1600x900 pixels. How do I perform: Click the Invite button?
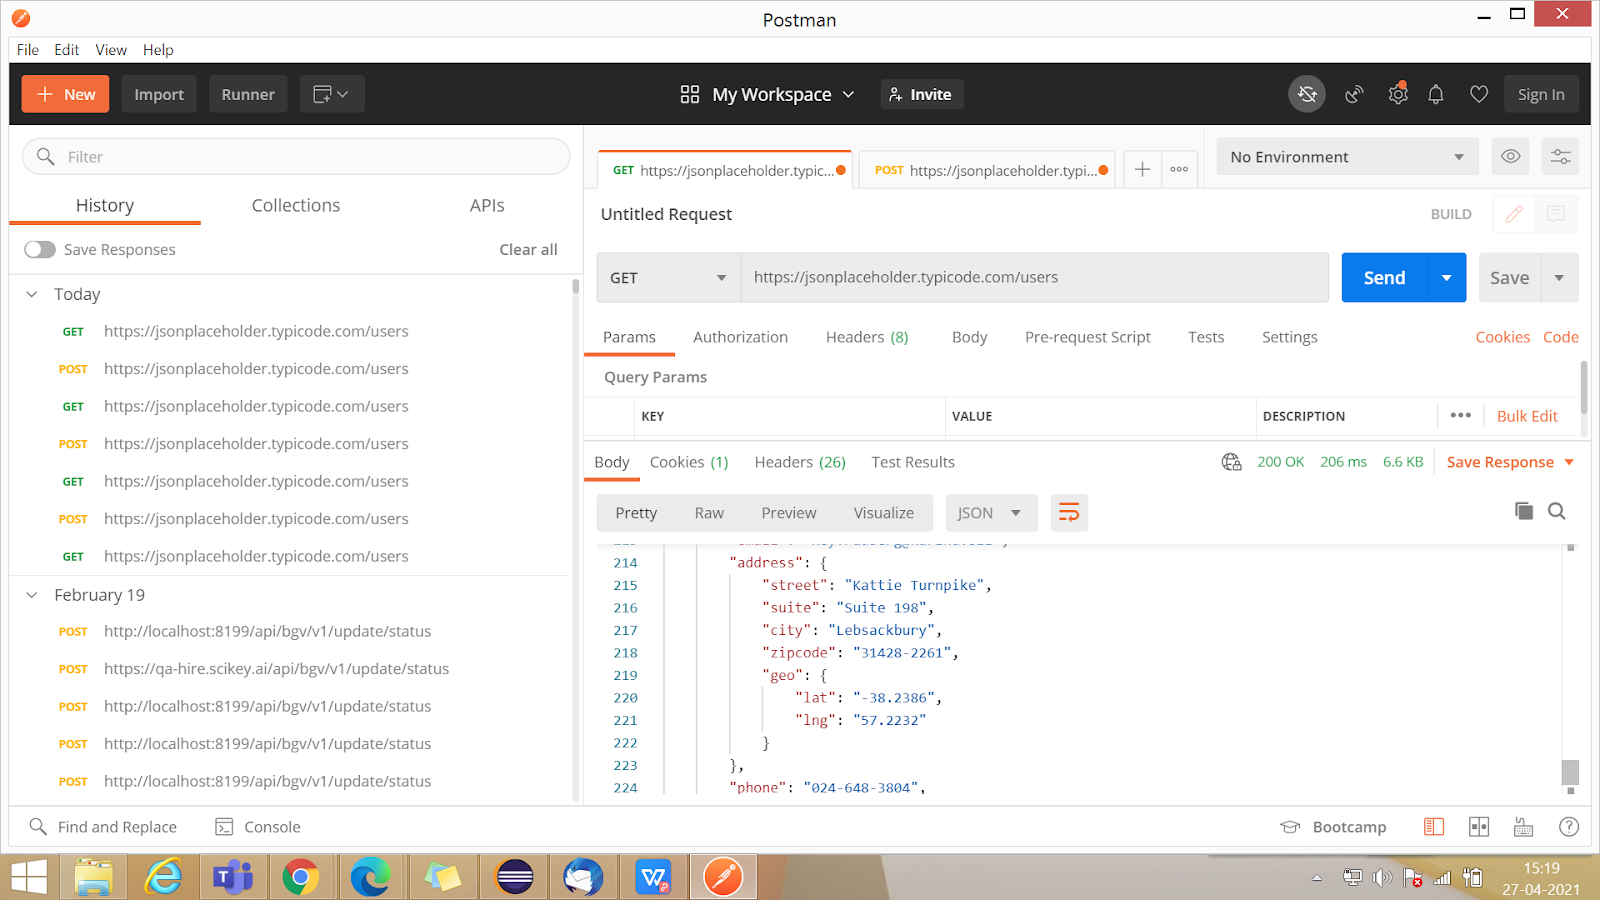(x=922, y=94)
